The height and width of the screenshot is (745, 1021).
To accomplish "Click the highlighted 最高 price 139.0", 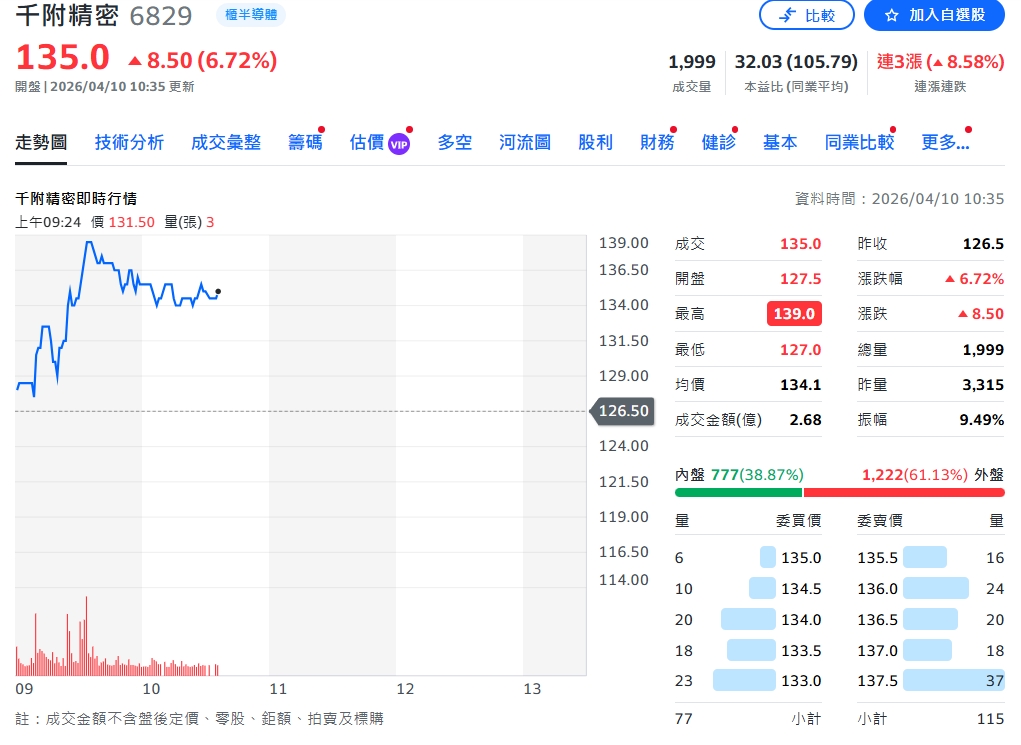I will [792, 313].
